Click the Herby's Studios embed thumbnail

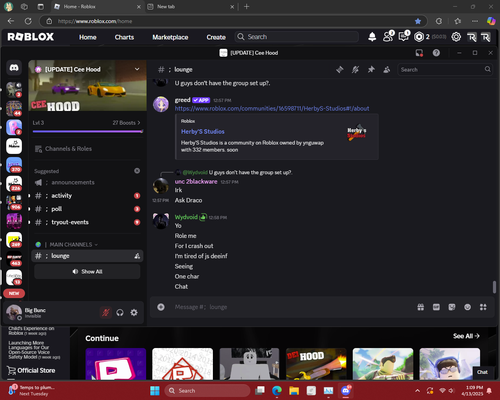pos(357,133)
